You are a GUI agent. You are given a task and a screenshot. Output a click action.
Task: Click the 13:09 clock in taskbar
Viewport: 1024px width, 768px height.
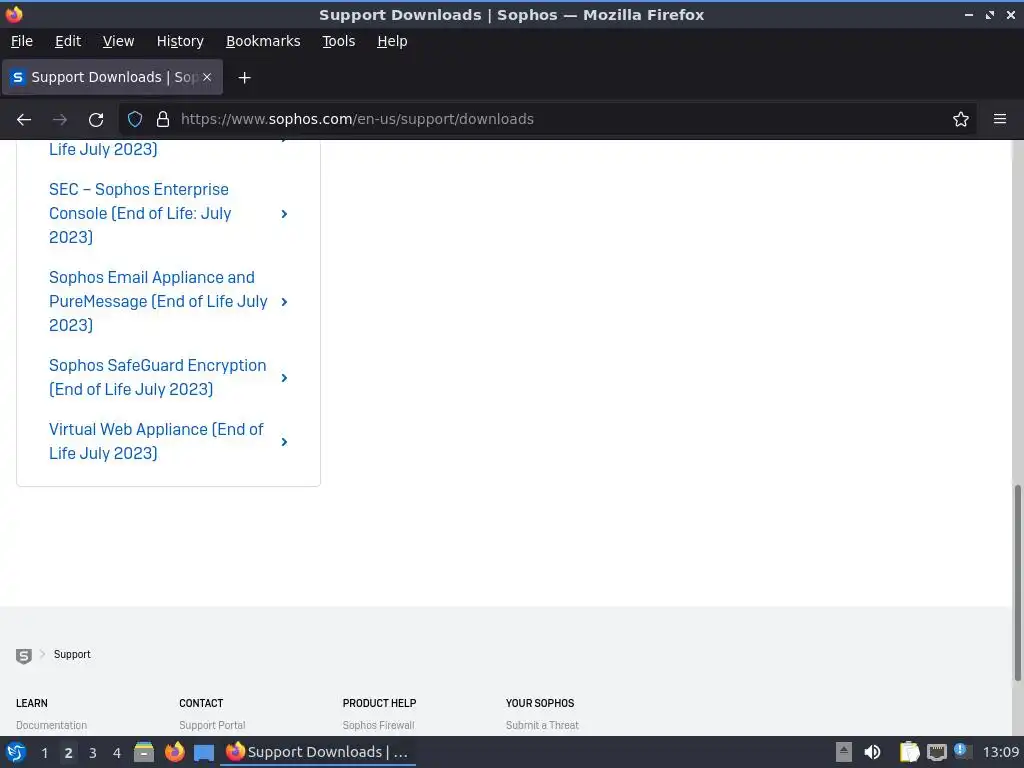coord(1000,752)
